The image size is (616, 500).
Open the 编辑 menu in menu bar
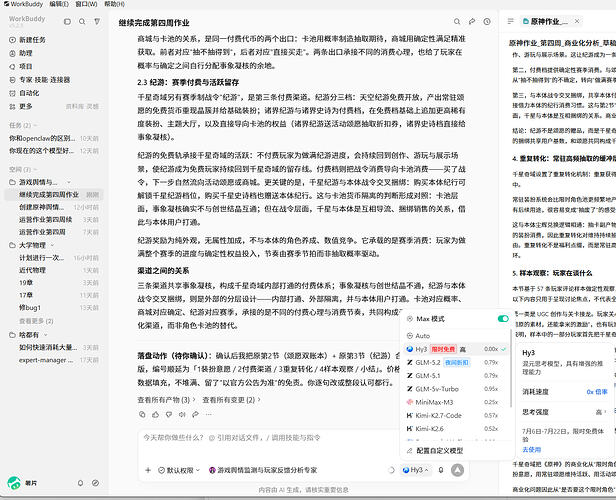pos(59,4)
